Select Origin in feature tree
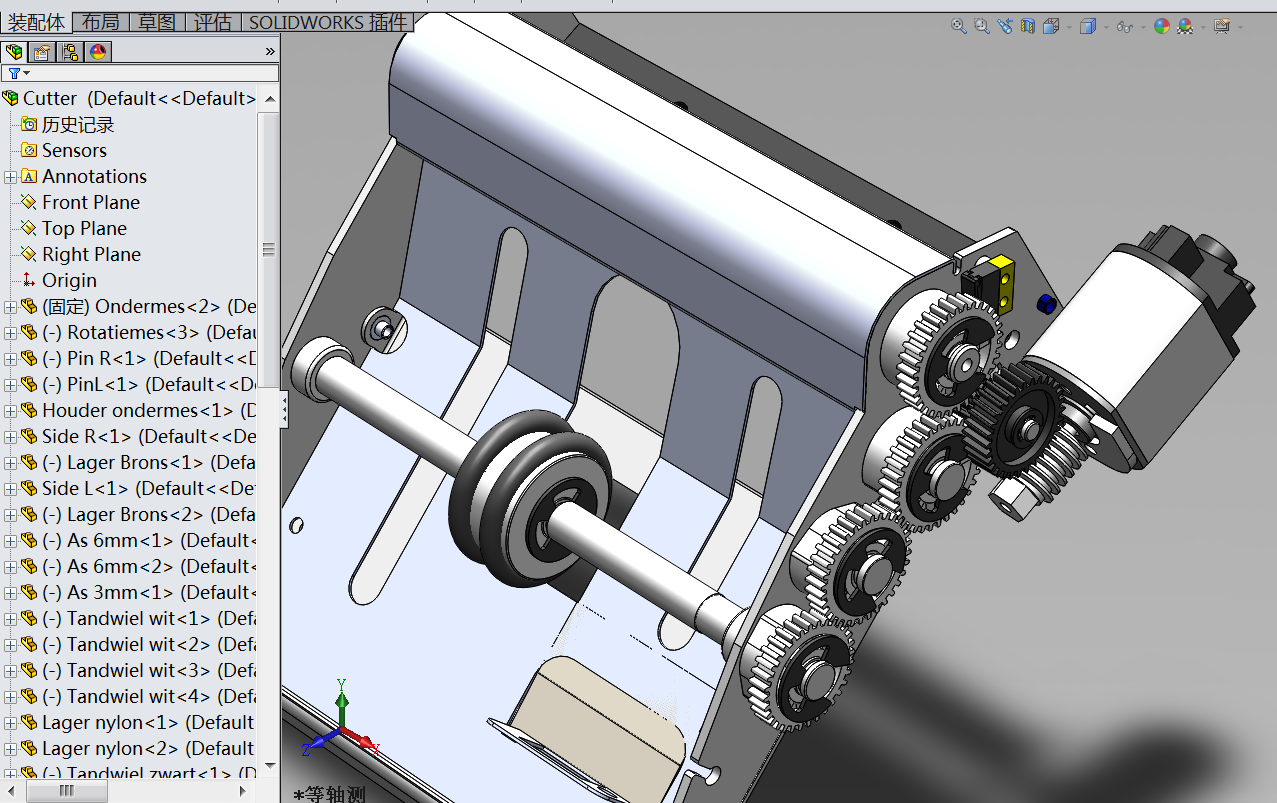1277x803 pixels. click(69, 280)
